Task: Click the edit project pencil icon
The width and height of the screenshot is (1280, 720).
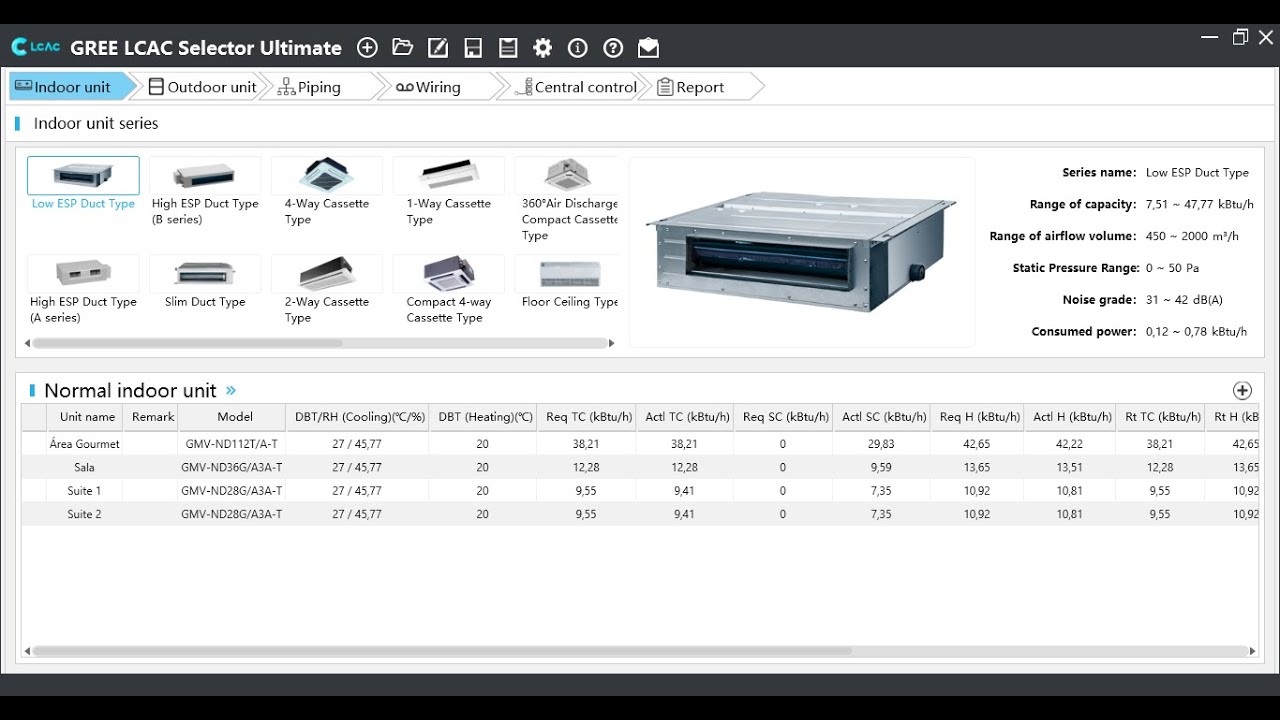Action: tap(438, 48)
